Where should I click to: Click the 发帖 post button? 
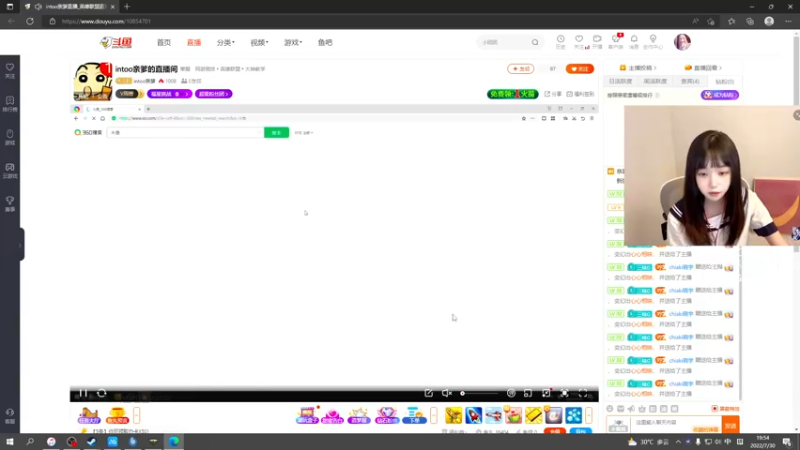(x=520, y=68)
